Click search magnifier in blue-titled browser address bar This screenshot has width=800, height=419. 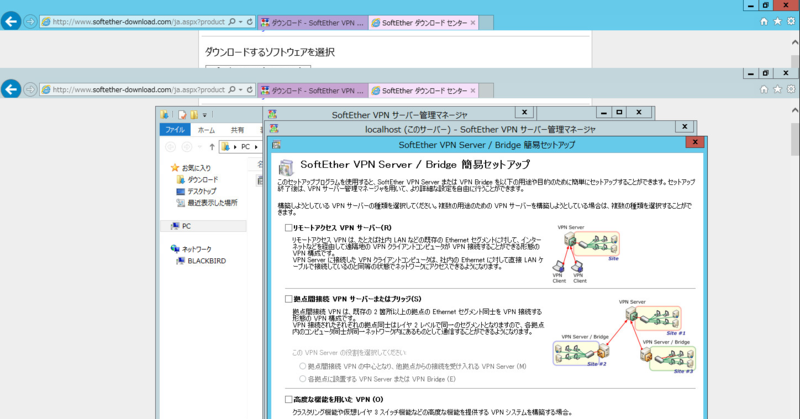pyautogui.click(x=232, y=22)
